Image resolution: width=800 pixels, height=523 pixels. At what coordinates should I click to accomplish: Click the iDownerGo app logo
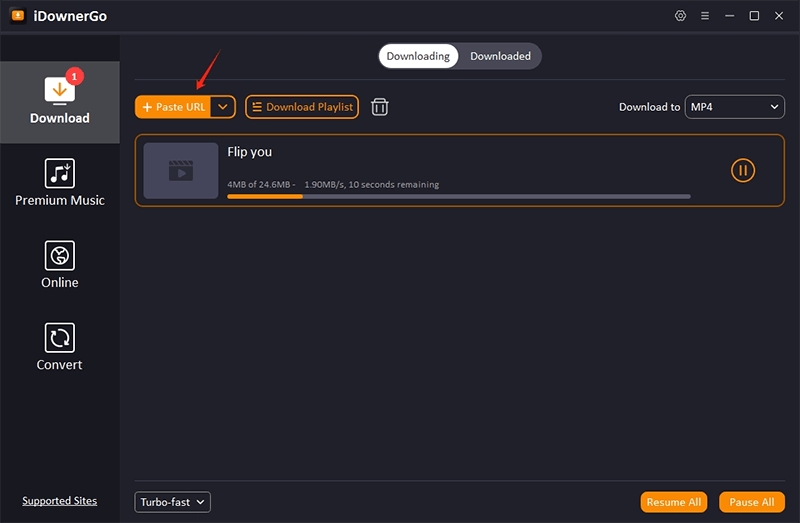click(x=18, y=16)
